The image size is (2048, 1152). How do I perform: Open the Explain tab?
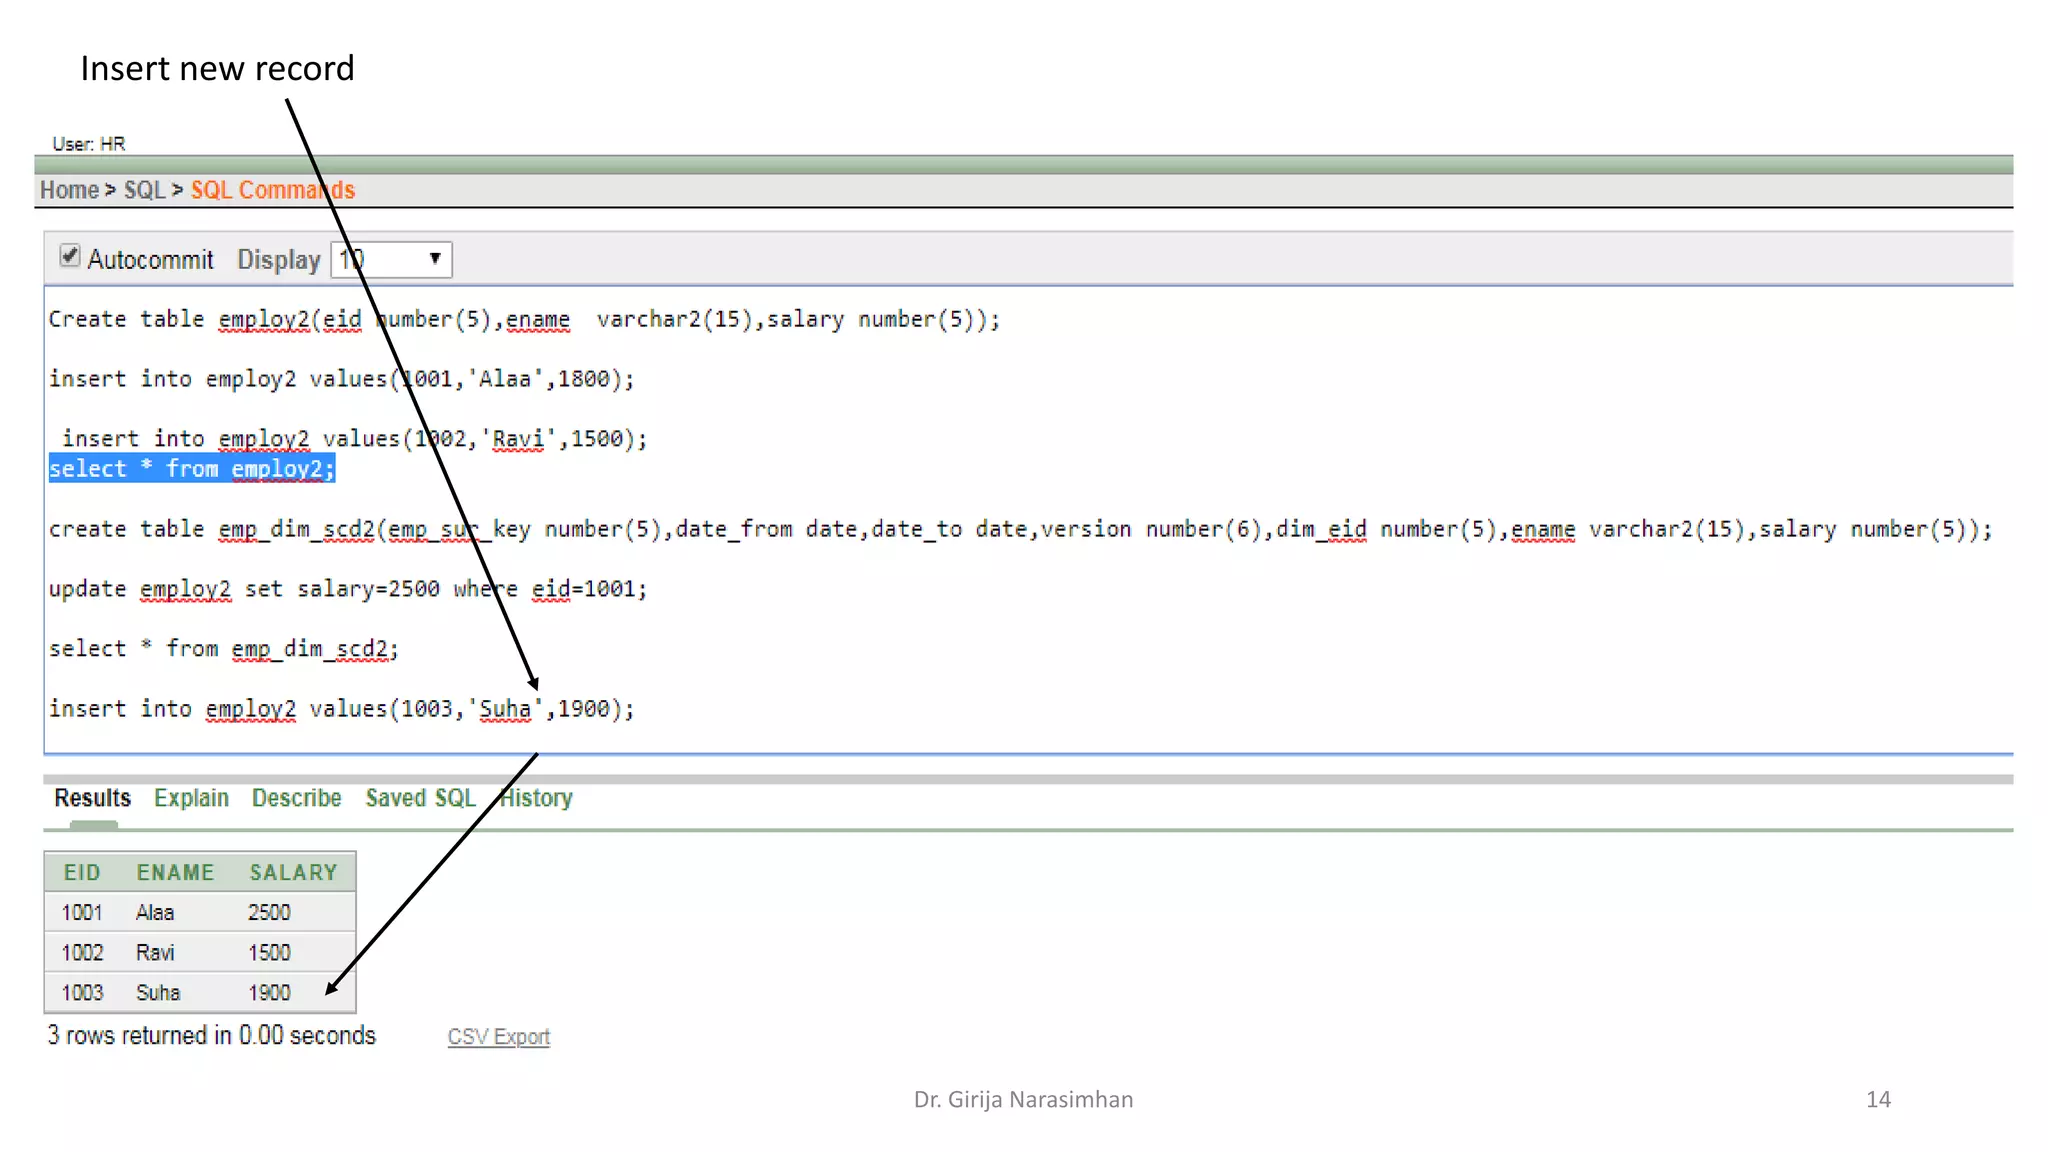tap(191, 798)
